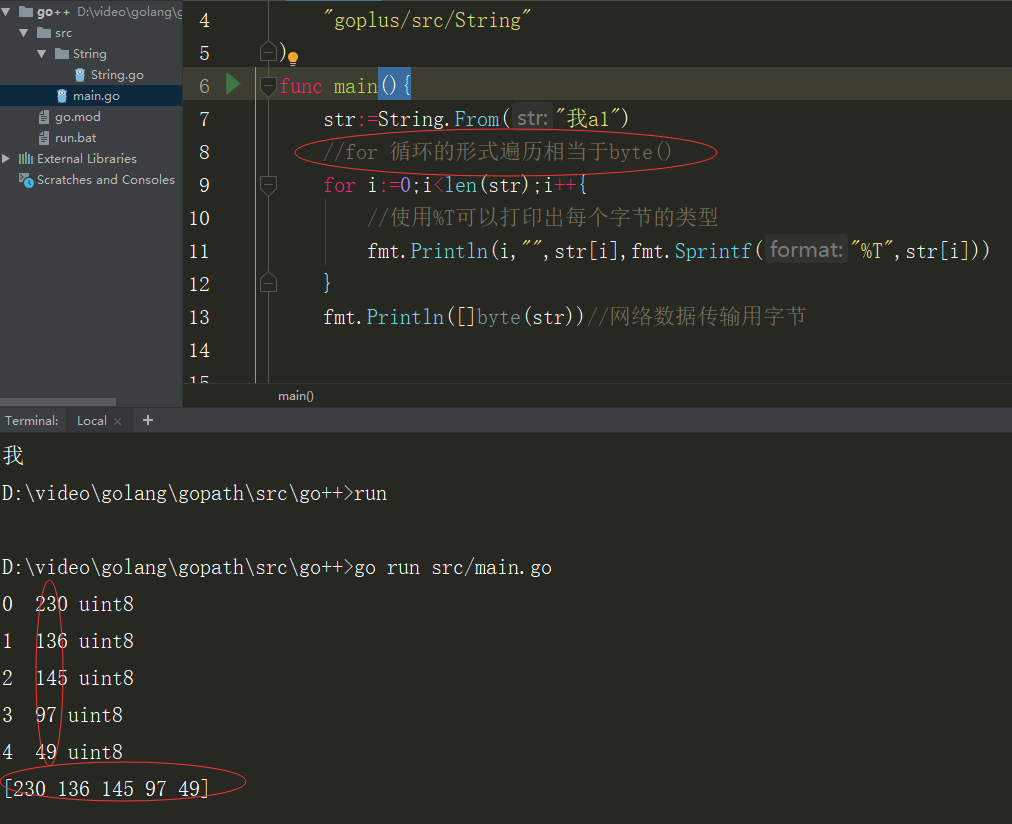Collapse the src folder arrow

tap(24, 33)
